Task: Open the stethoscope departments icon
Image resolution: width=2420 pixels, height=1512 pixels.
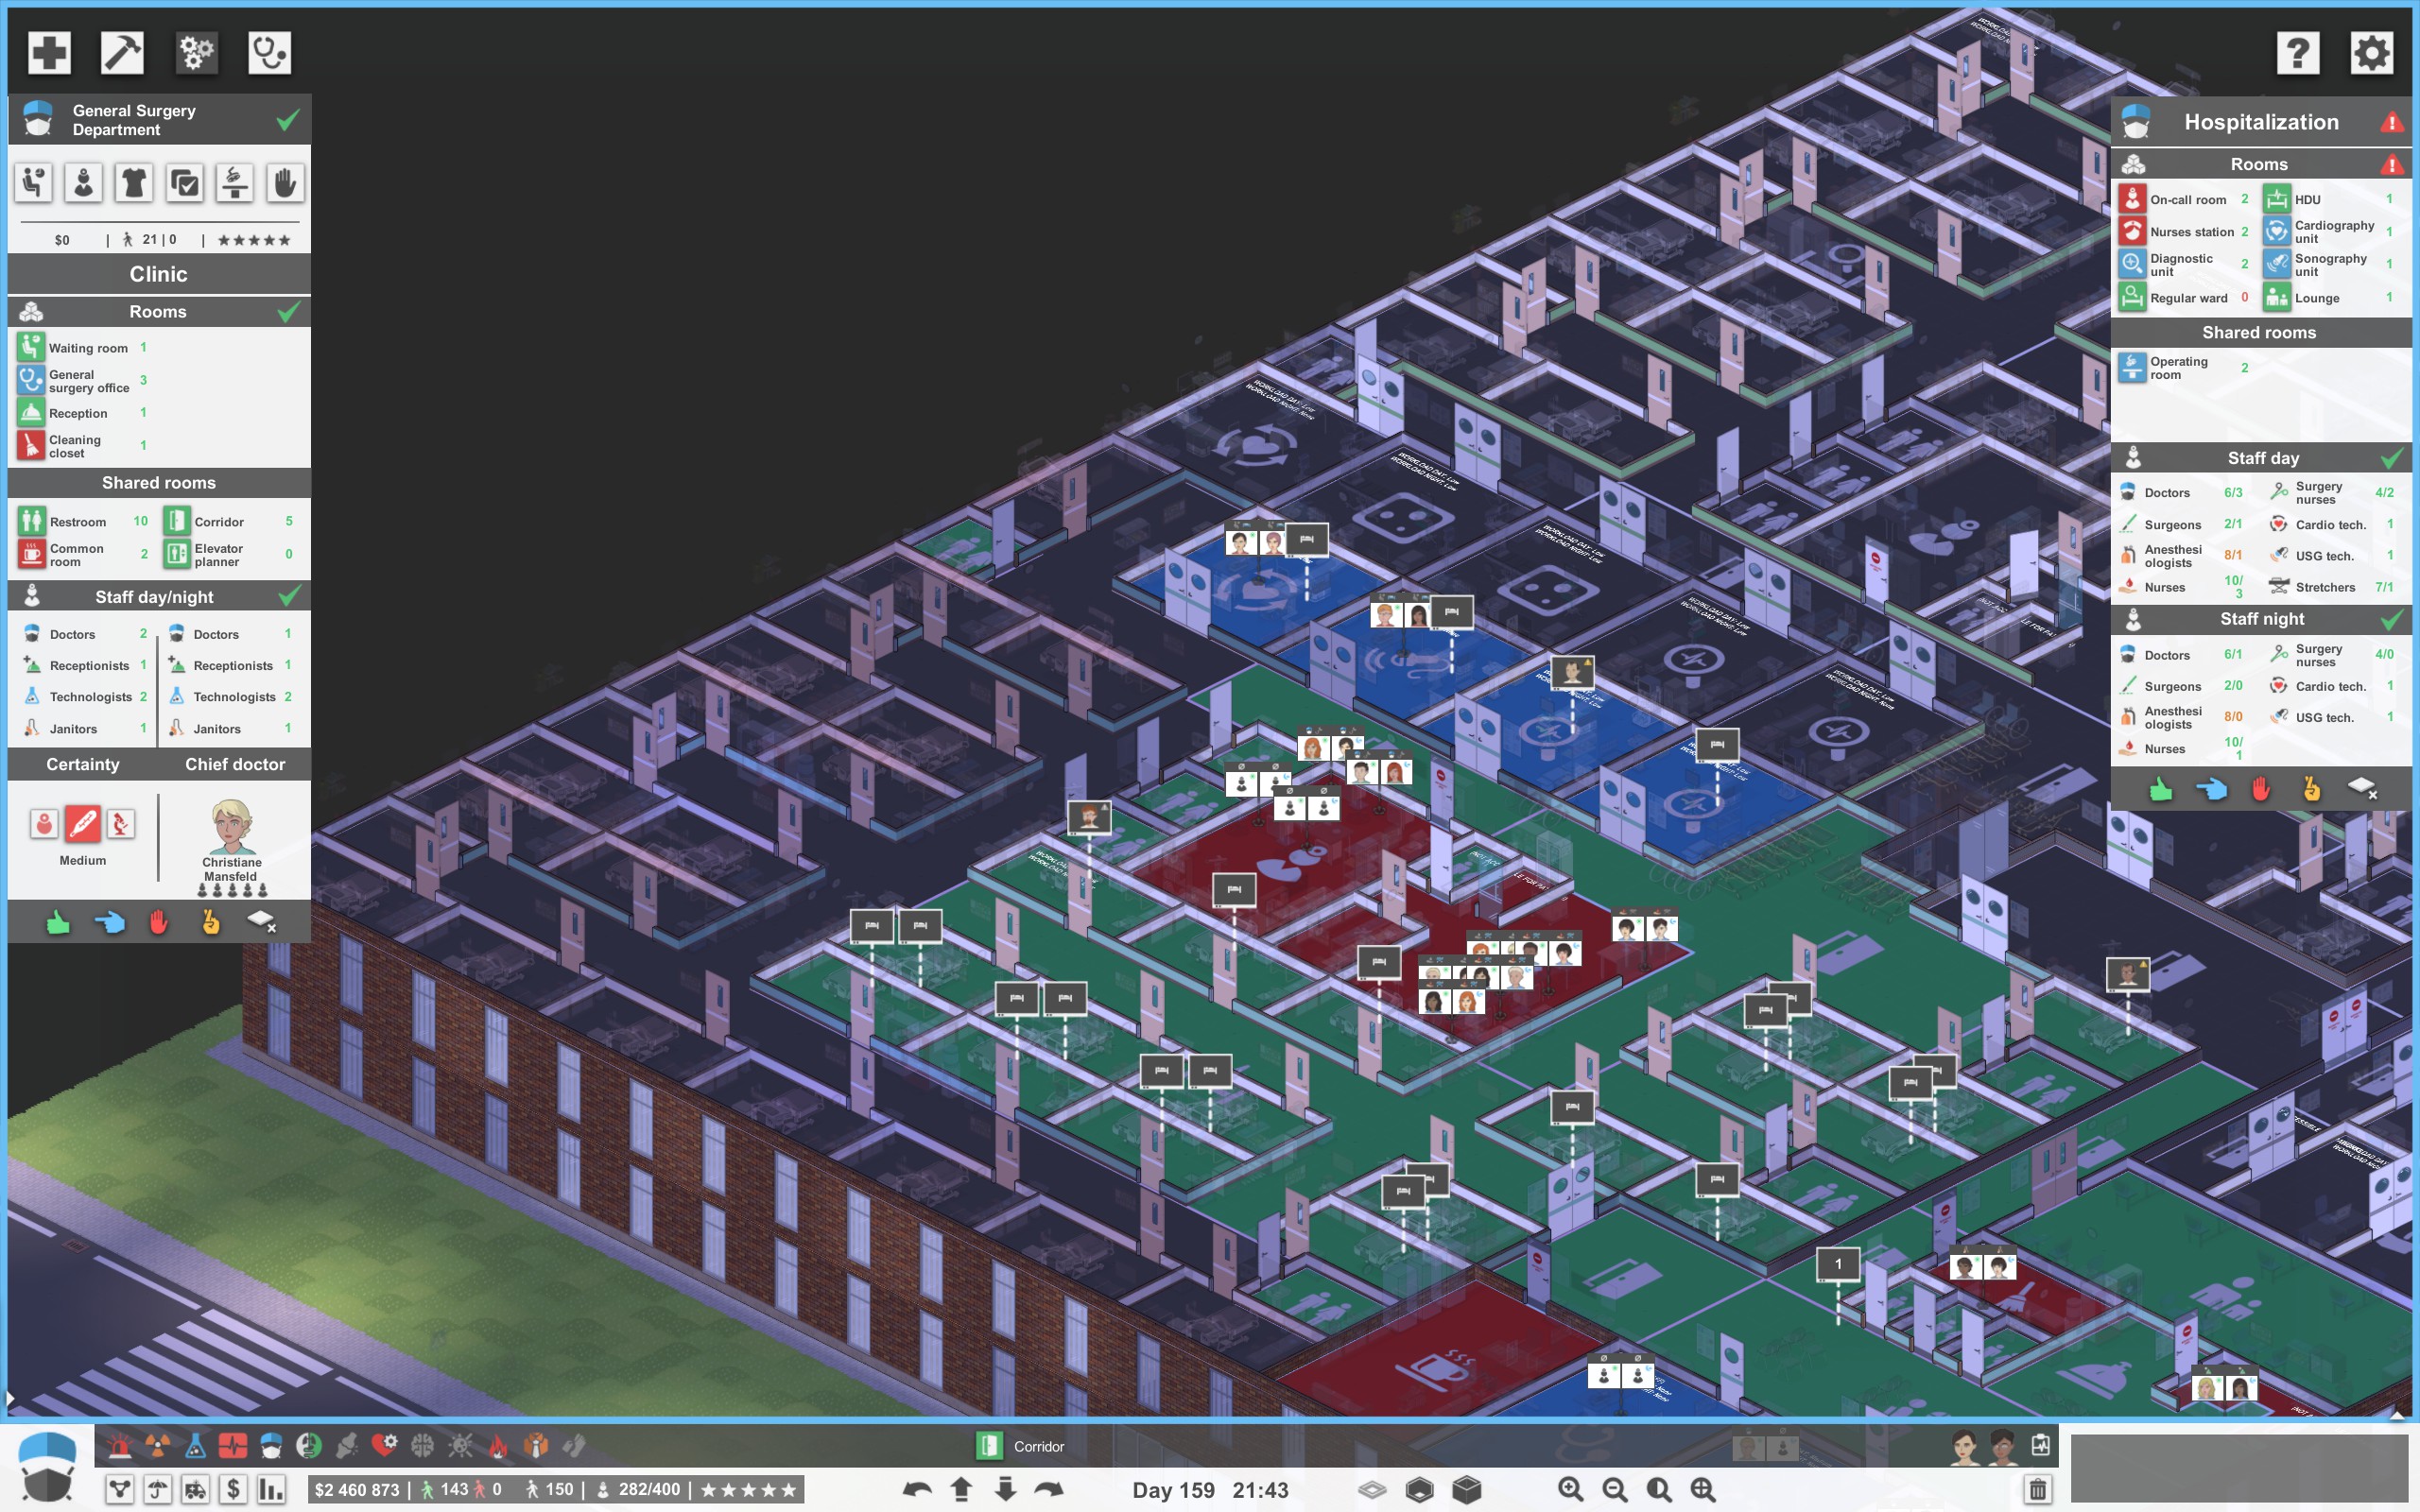Action: 270,53
